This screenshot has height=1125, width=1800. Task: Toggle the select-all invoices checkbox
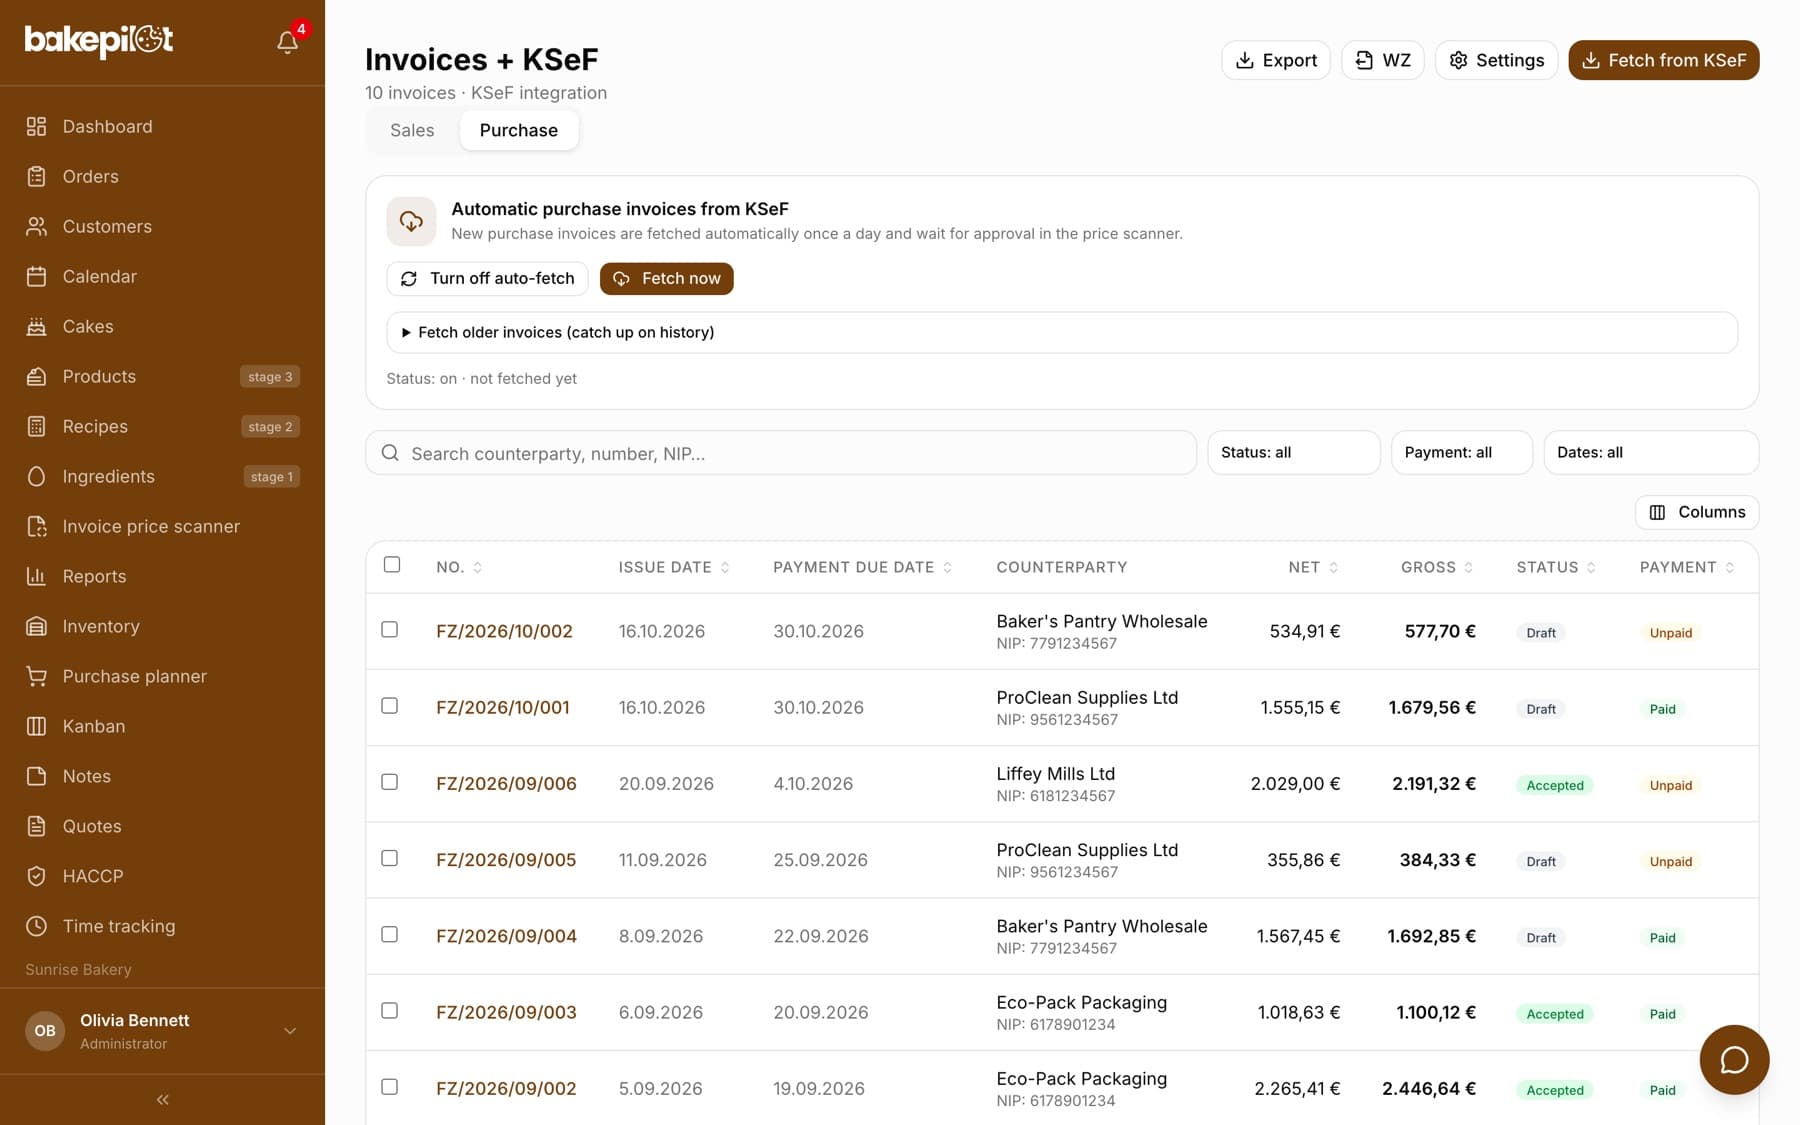392,565
